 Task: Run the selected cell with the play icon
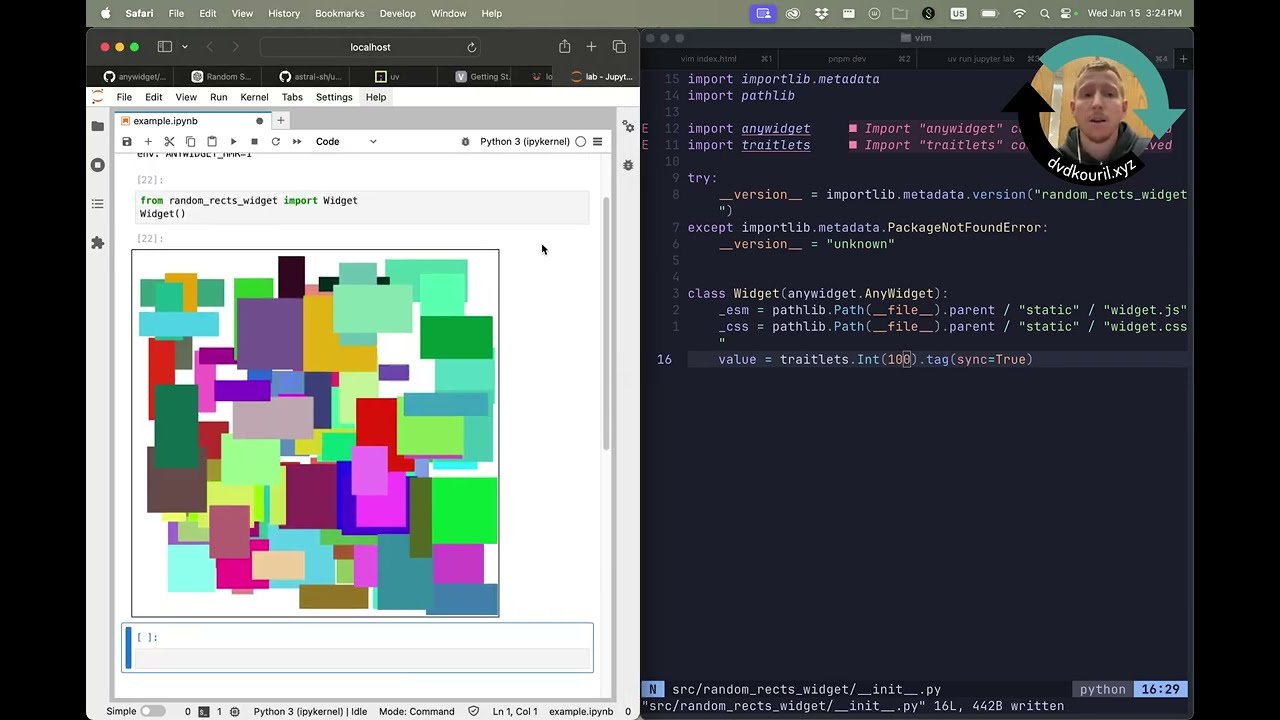pos(233,142)
